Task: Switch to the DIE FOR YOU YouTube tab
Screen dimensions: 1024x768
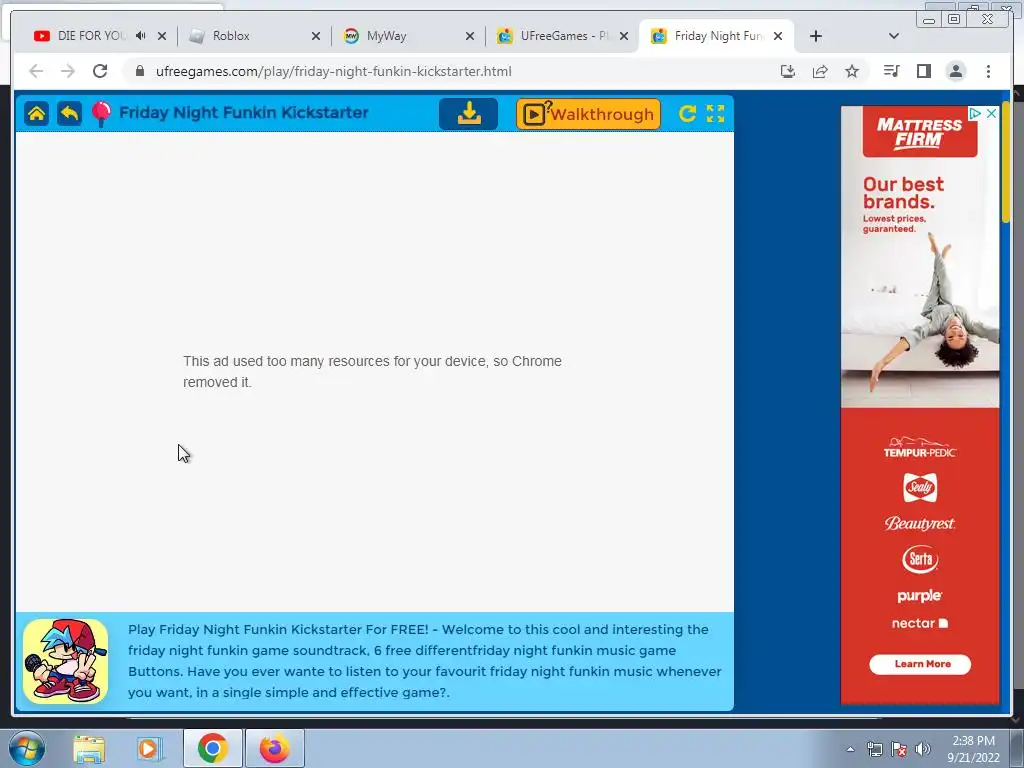Action: (x=90, y=36)
